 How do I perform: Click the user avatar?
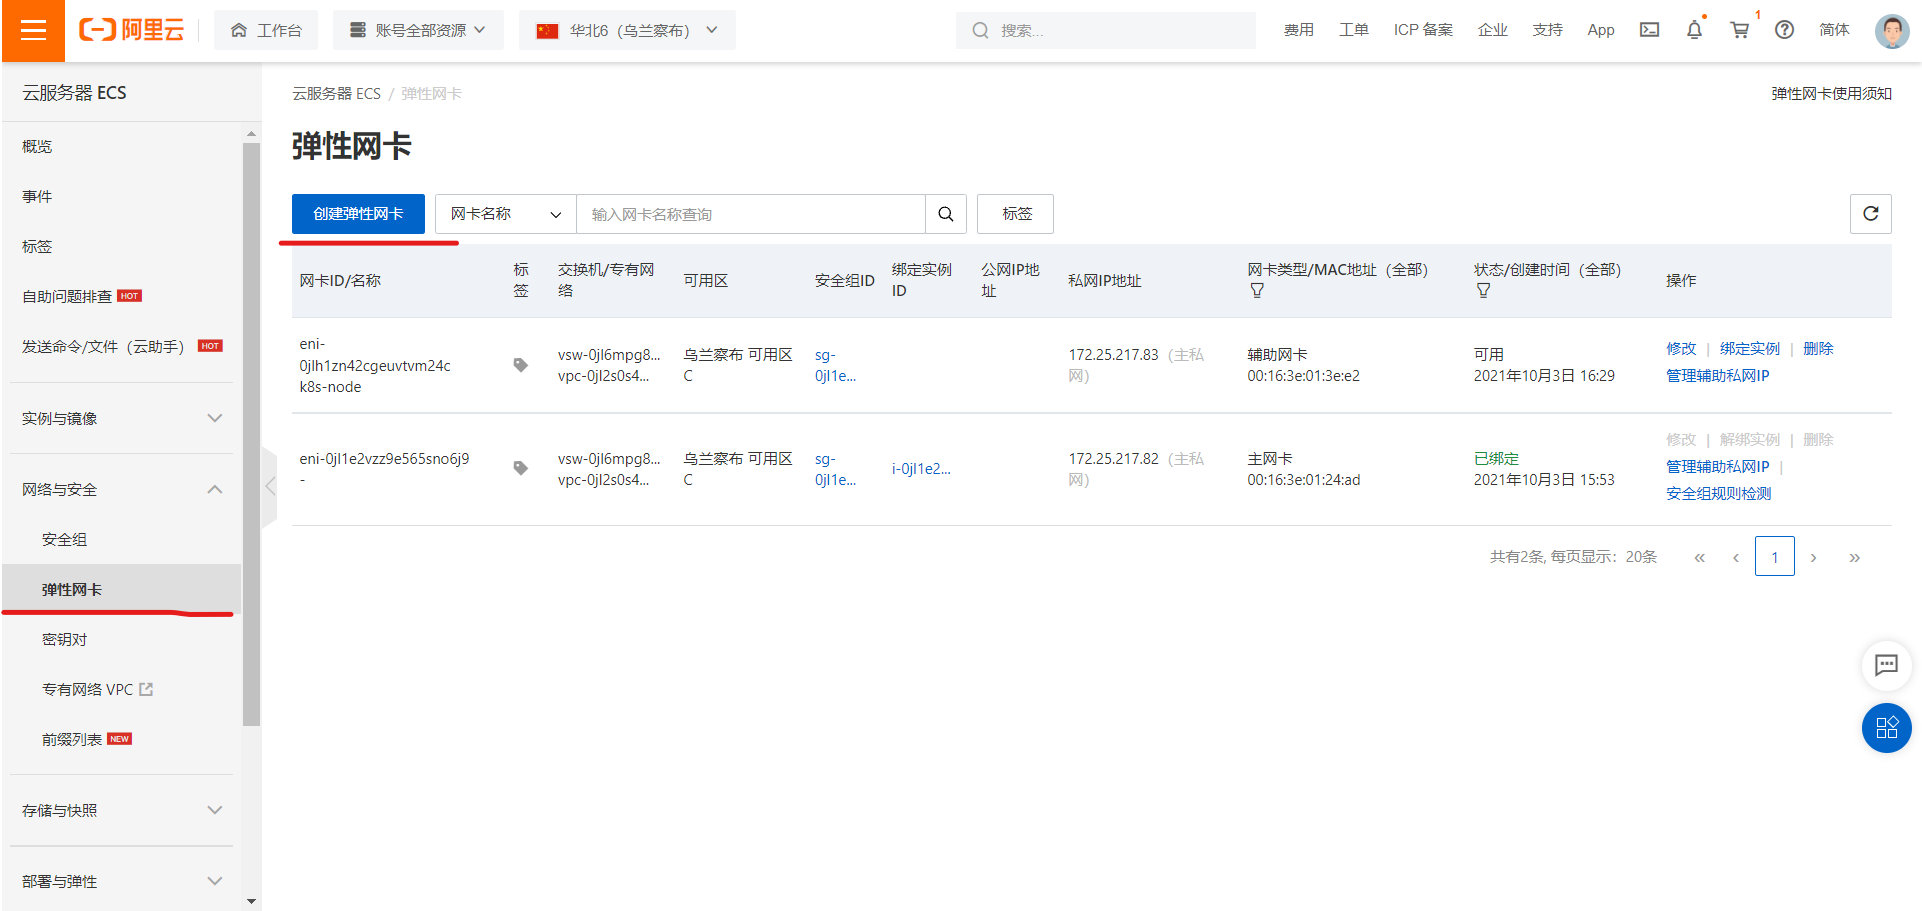[x=1892, y=31]
